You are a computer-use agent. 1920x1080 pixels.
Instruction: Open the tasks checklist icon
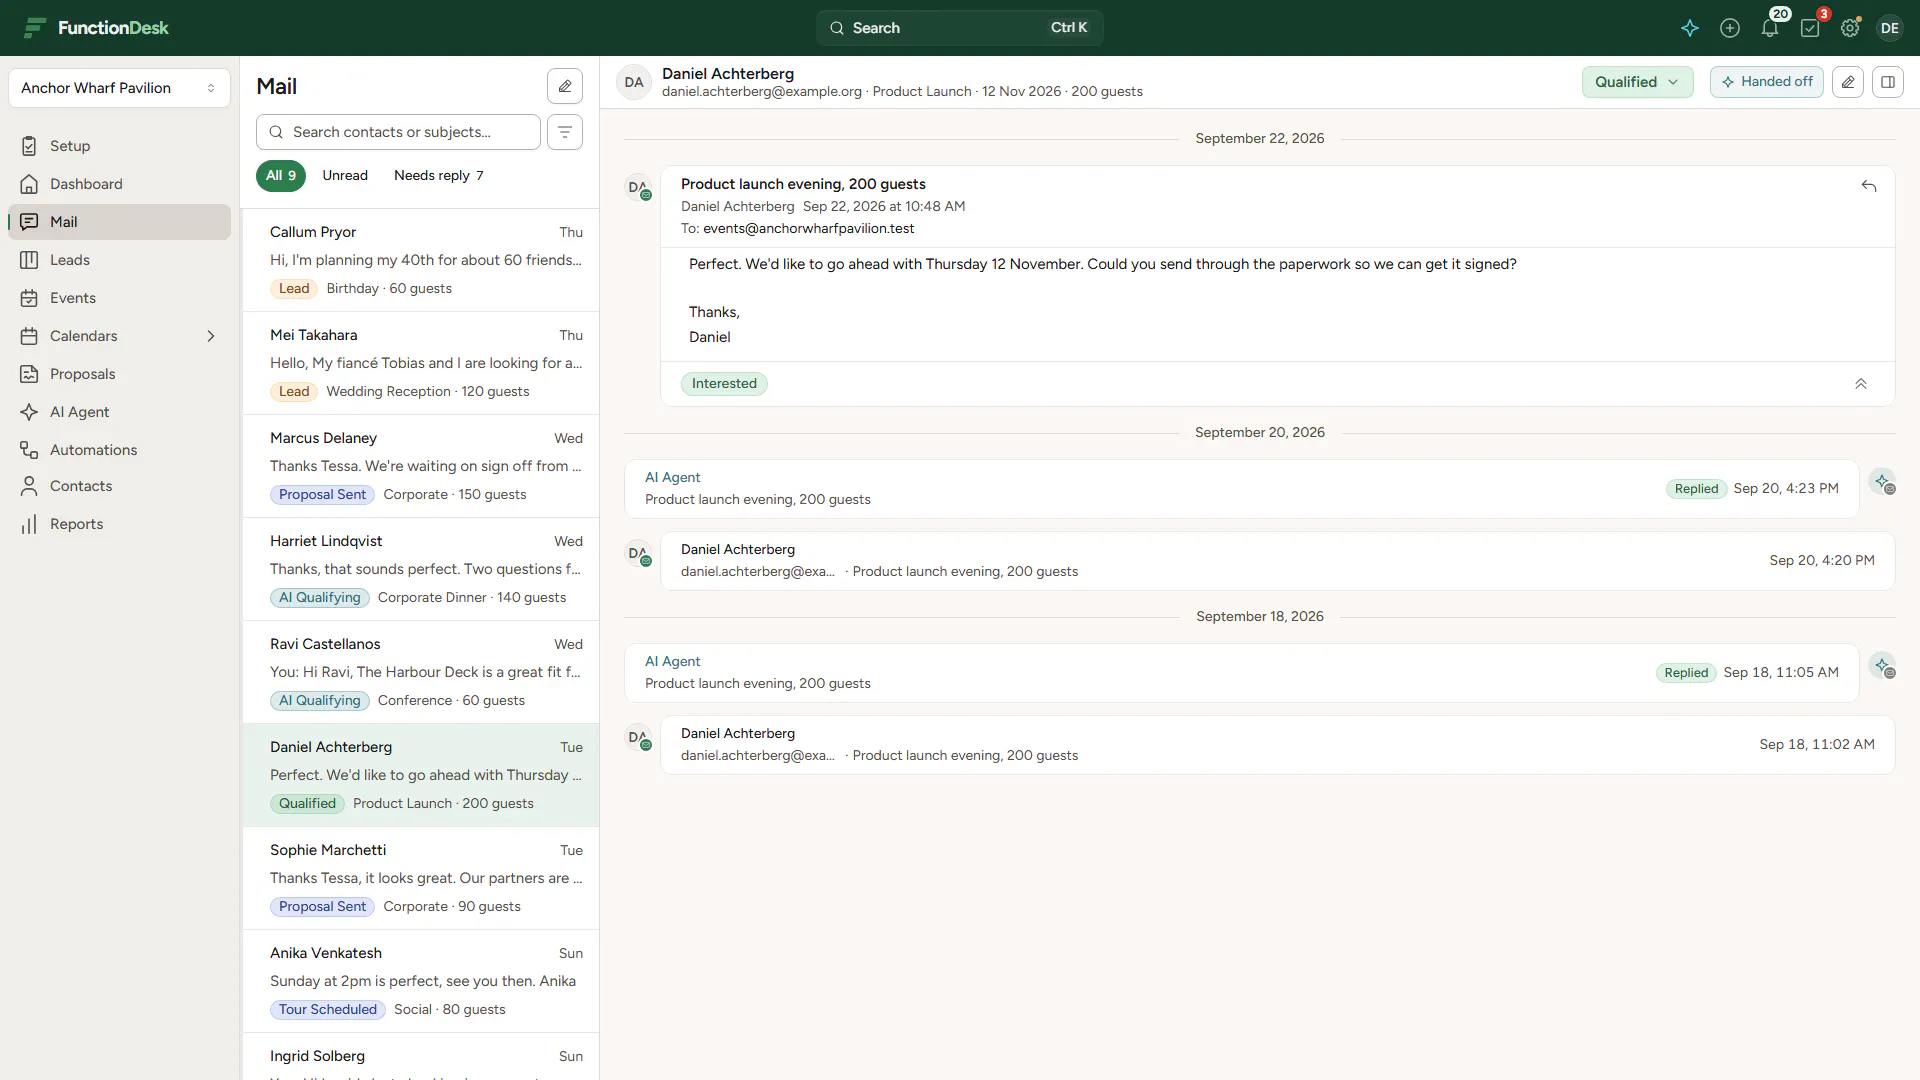tap(1810, 28)
